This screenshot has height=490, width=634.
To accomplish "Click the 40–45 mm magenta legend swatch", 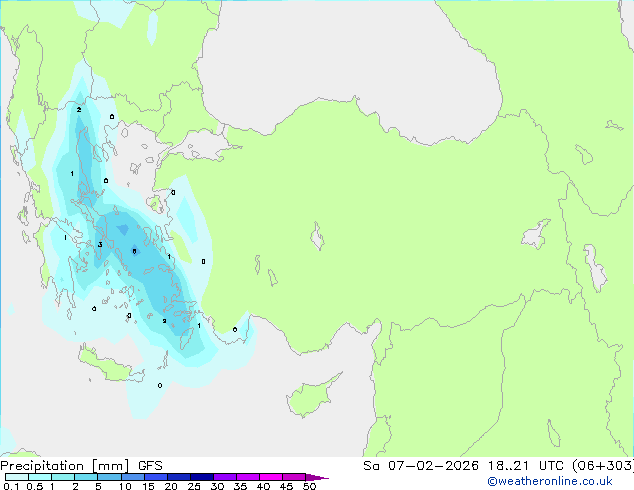I will [x=271, y=477].
